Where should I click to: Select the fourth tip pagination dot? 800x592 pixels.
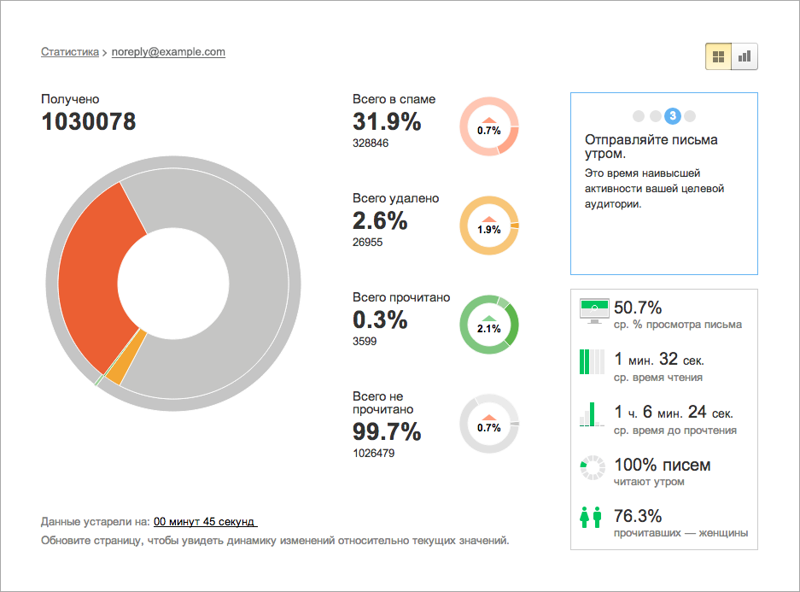click(x=690, y=116)
